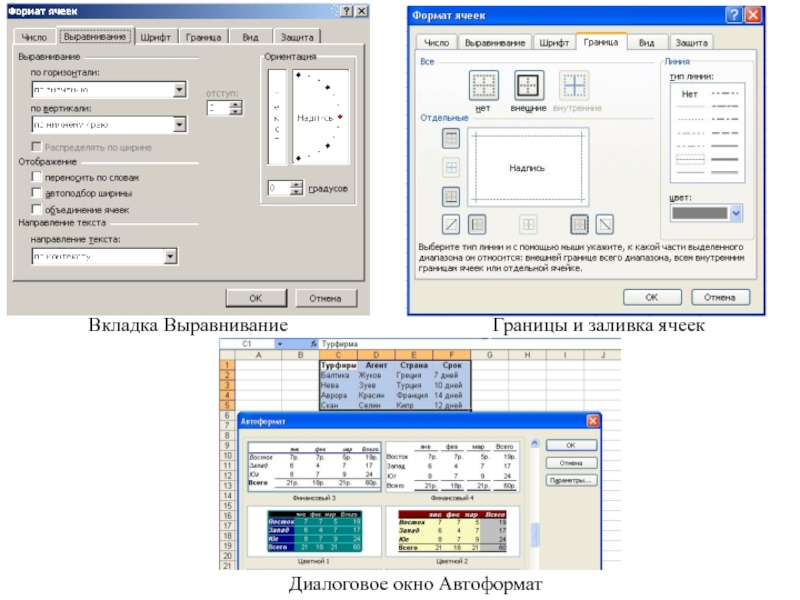Screen dimensions: 800x600
Task: Click column header G in spreadsheet
Action: click(489, 355)
